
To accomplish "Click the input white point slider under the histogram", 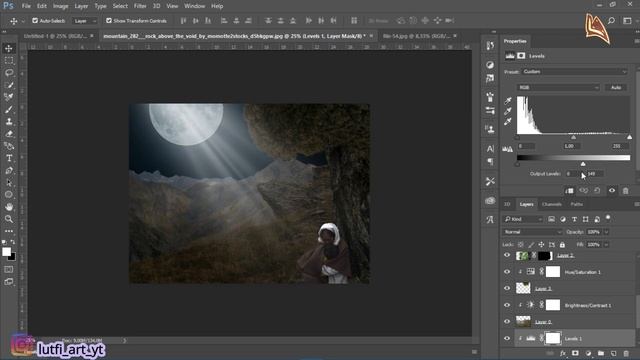I will click(629, 138).
